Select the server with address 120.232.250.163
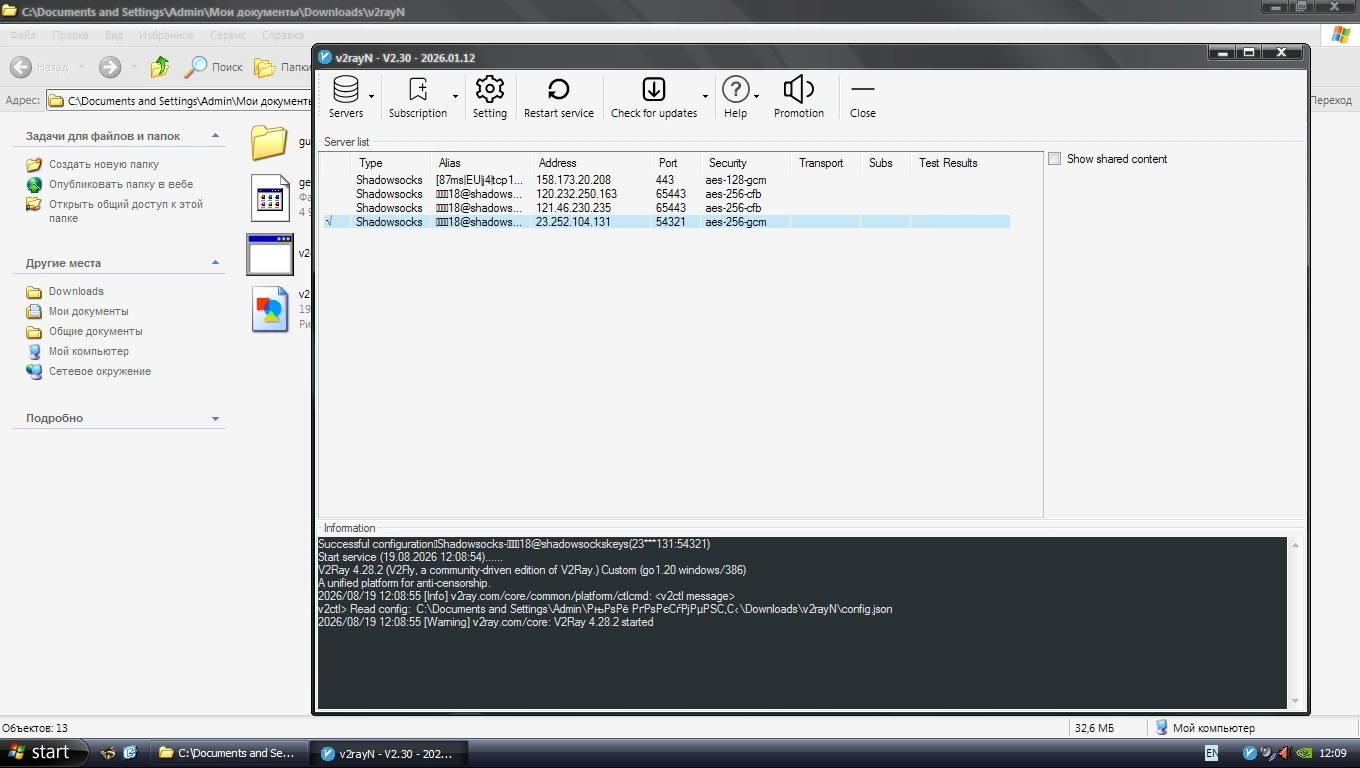 (x=665, y=194)
